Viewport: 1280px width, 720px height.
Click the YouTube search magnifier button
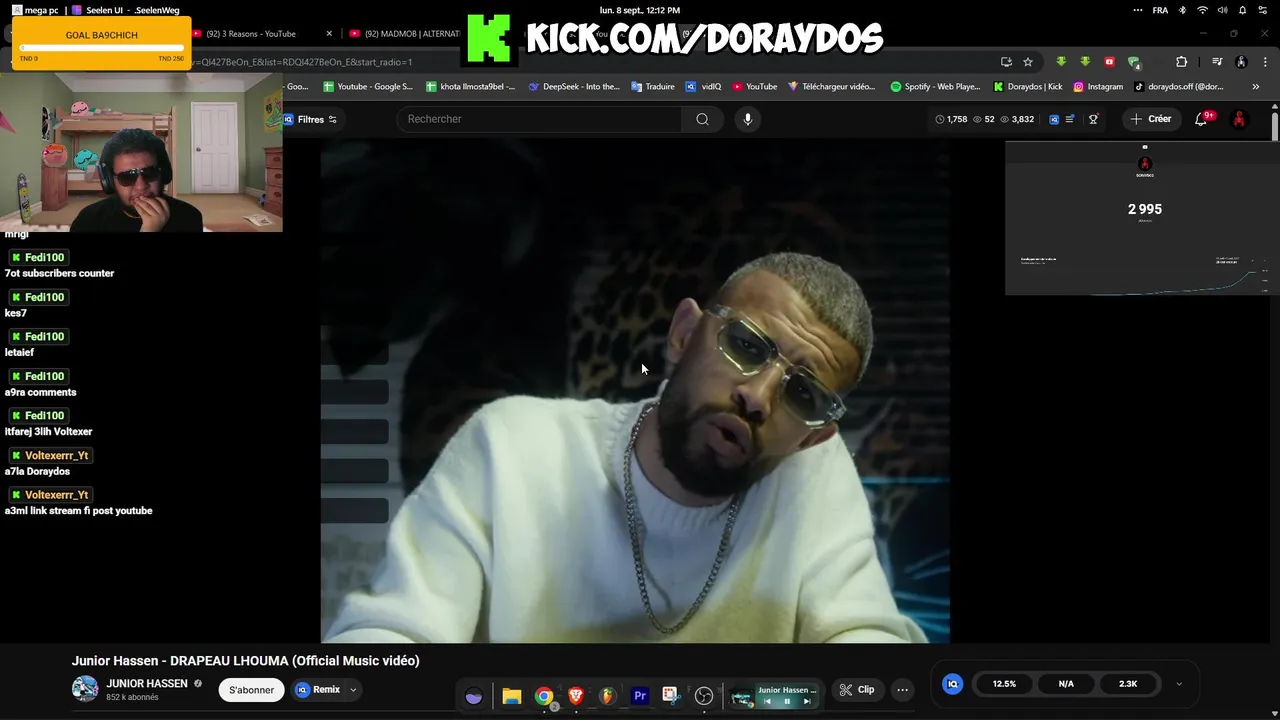pos(702,119)
